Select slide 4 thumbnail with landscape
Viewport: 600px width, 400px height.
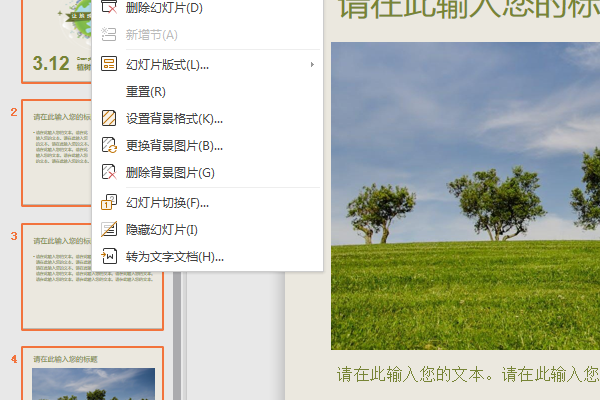click(93, 373)
